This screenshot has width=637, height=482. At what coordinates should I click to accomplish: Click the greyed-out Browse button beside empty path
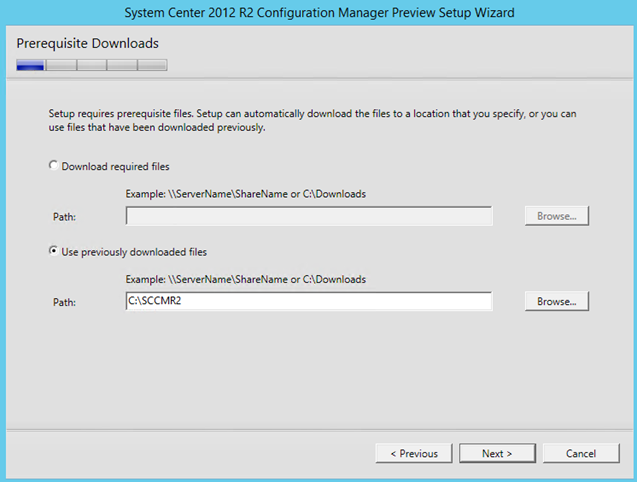coord(557,216)
